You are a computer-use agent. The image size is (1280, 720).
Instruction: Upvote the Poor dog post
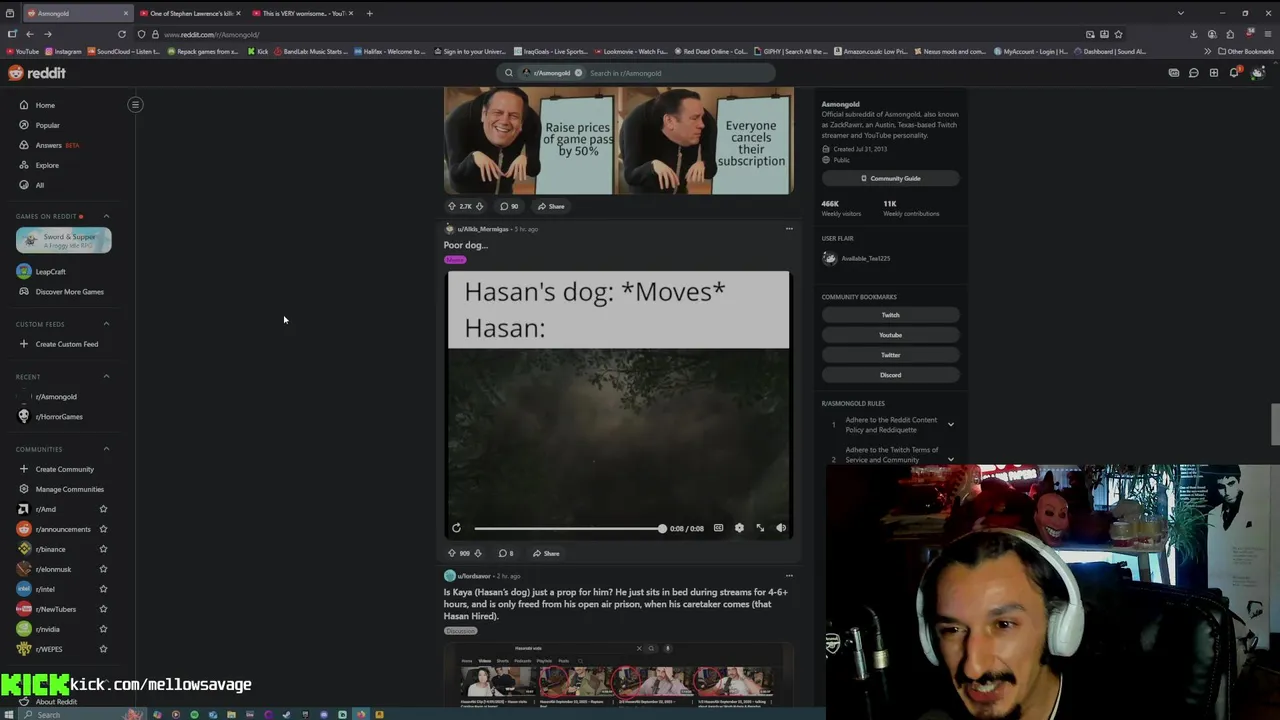(451, 553)
